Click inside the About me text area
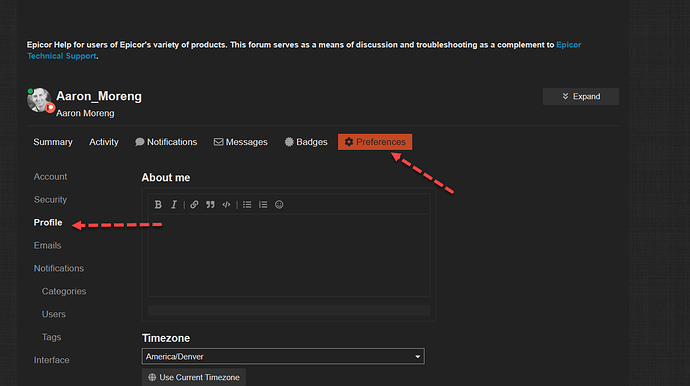Viewport: 690px width, 386px height. click(289, 256)
